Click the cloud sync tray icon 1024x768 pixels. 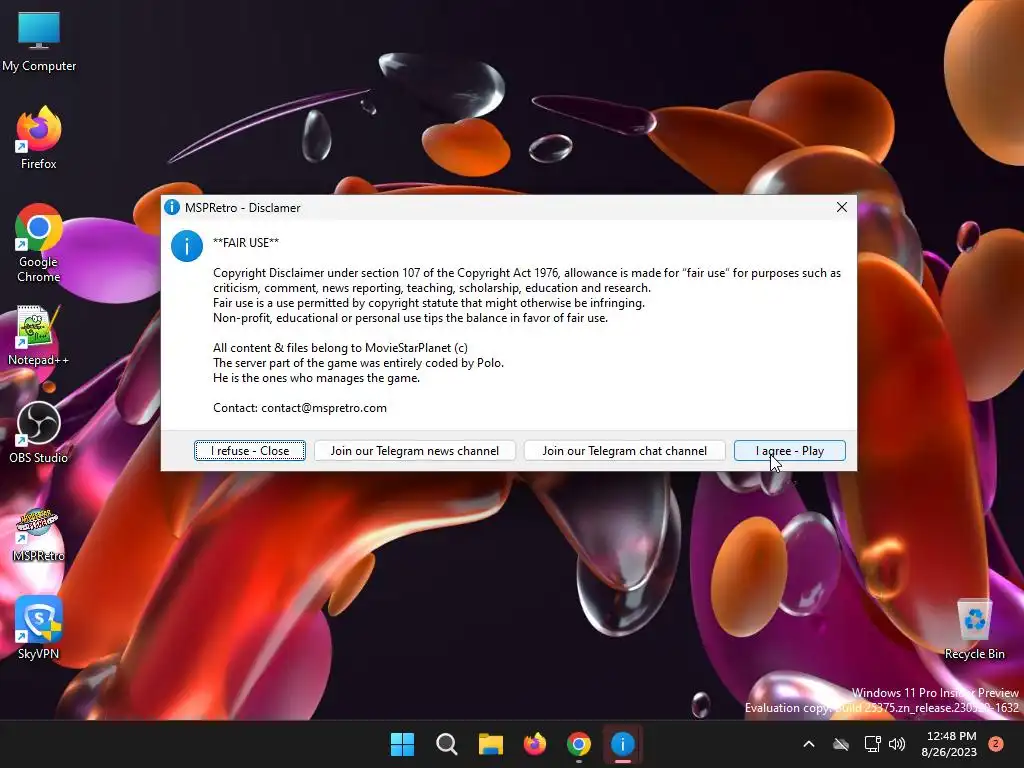pos(841,744)
